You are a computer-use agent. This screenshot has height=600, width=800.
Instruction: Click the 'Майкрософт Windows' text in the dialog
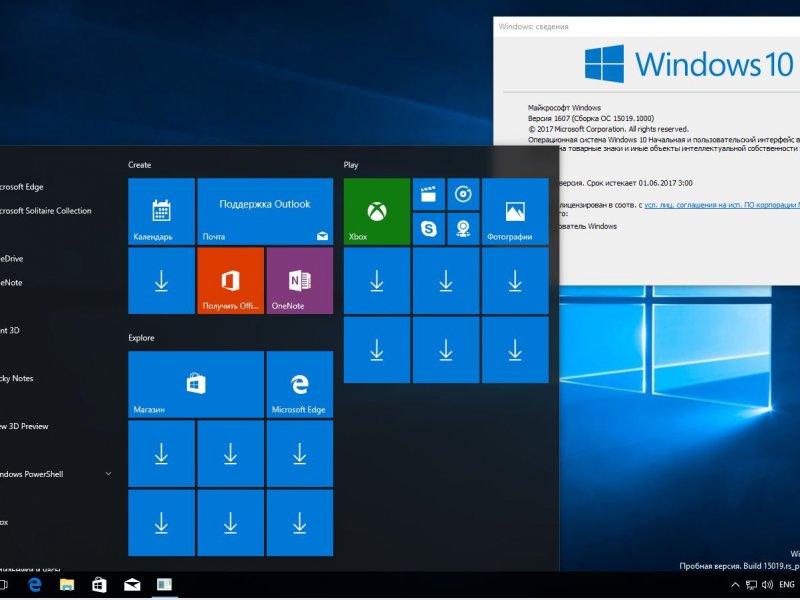[x=564, y=108]
